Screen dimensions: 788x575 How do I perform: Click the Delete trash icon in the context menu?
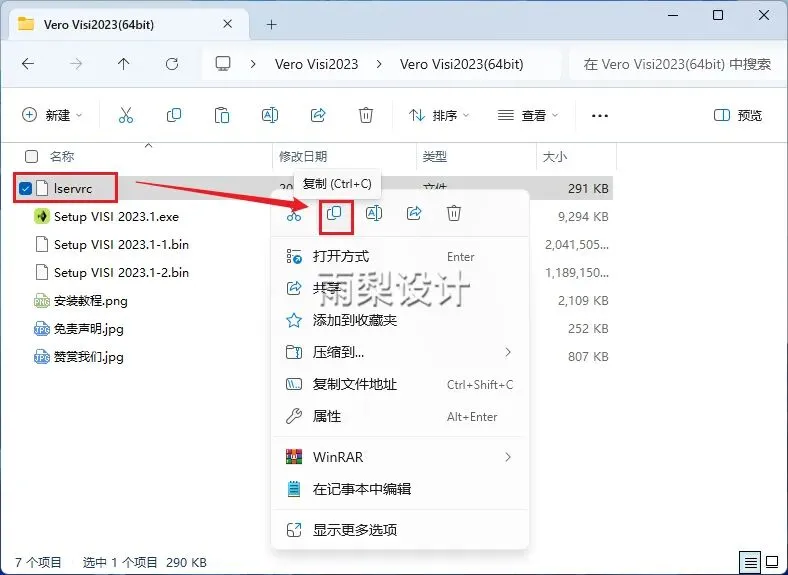pos(454,214)
